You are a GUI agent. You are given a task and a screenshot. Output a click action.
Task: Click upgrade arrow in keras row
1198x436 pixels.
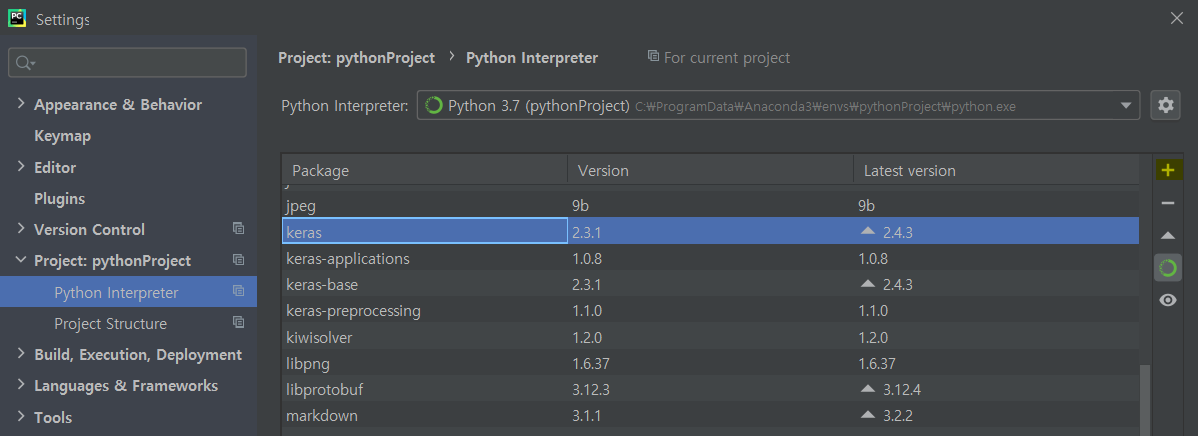tap(867, 229)
